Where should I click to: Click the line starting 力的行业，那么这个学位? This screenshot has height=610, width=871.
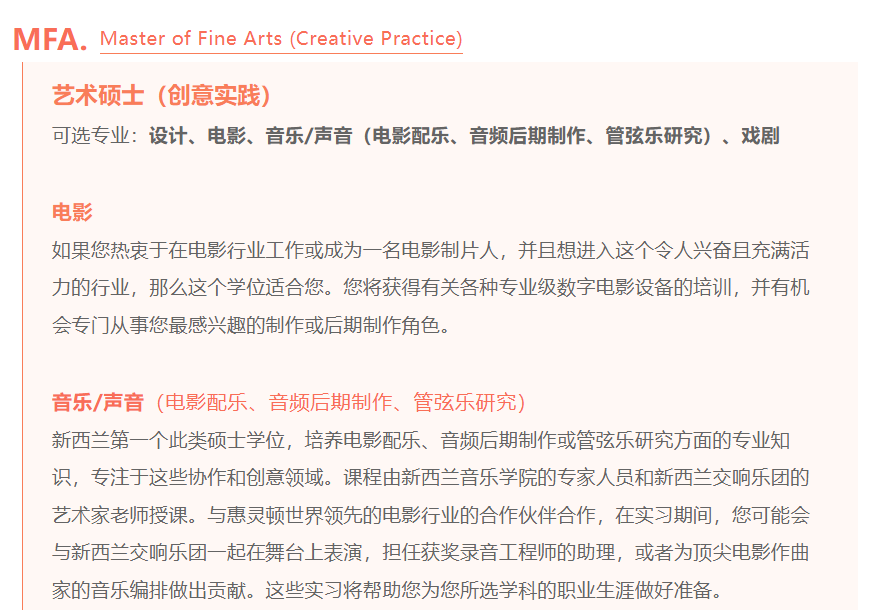pos(431,287)
